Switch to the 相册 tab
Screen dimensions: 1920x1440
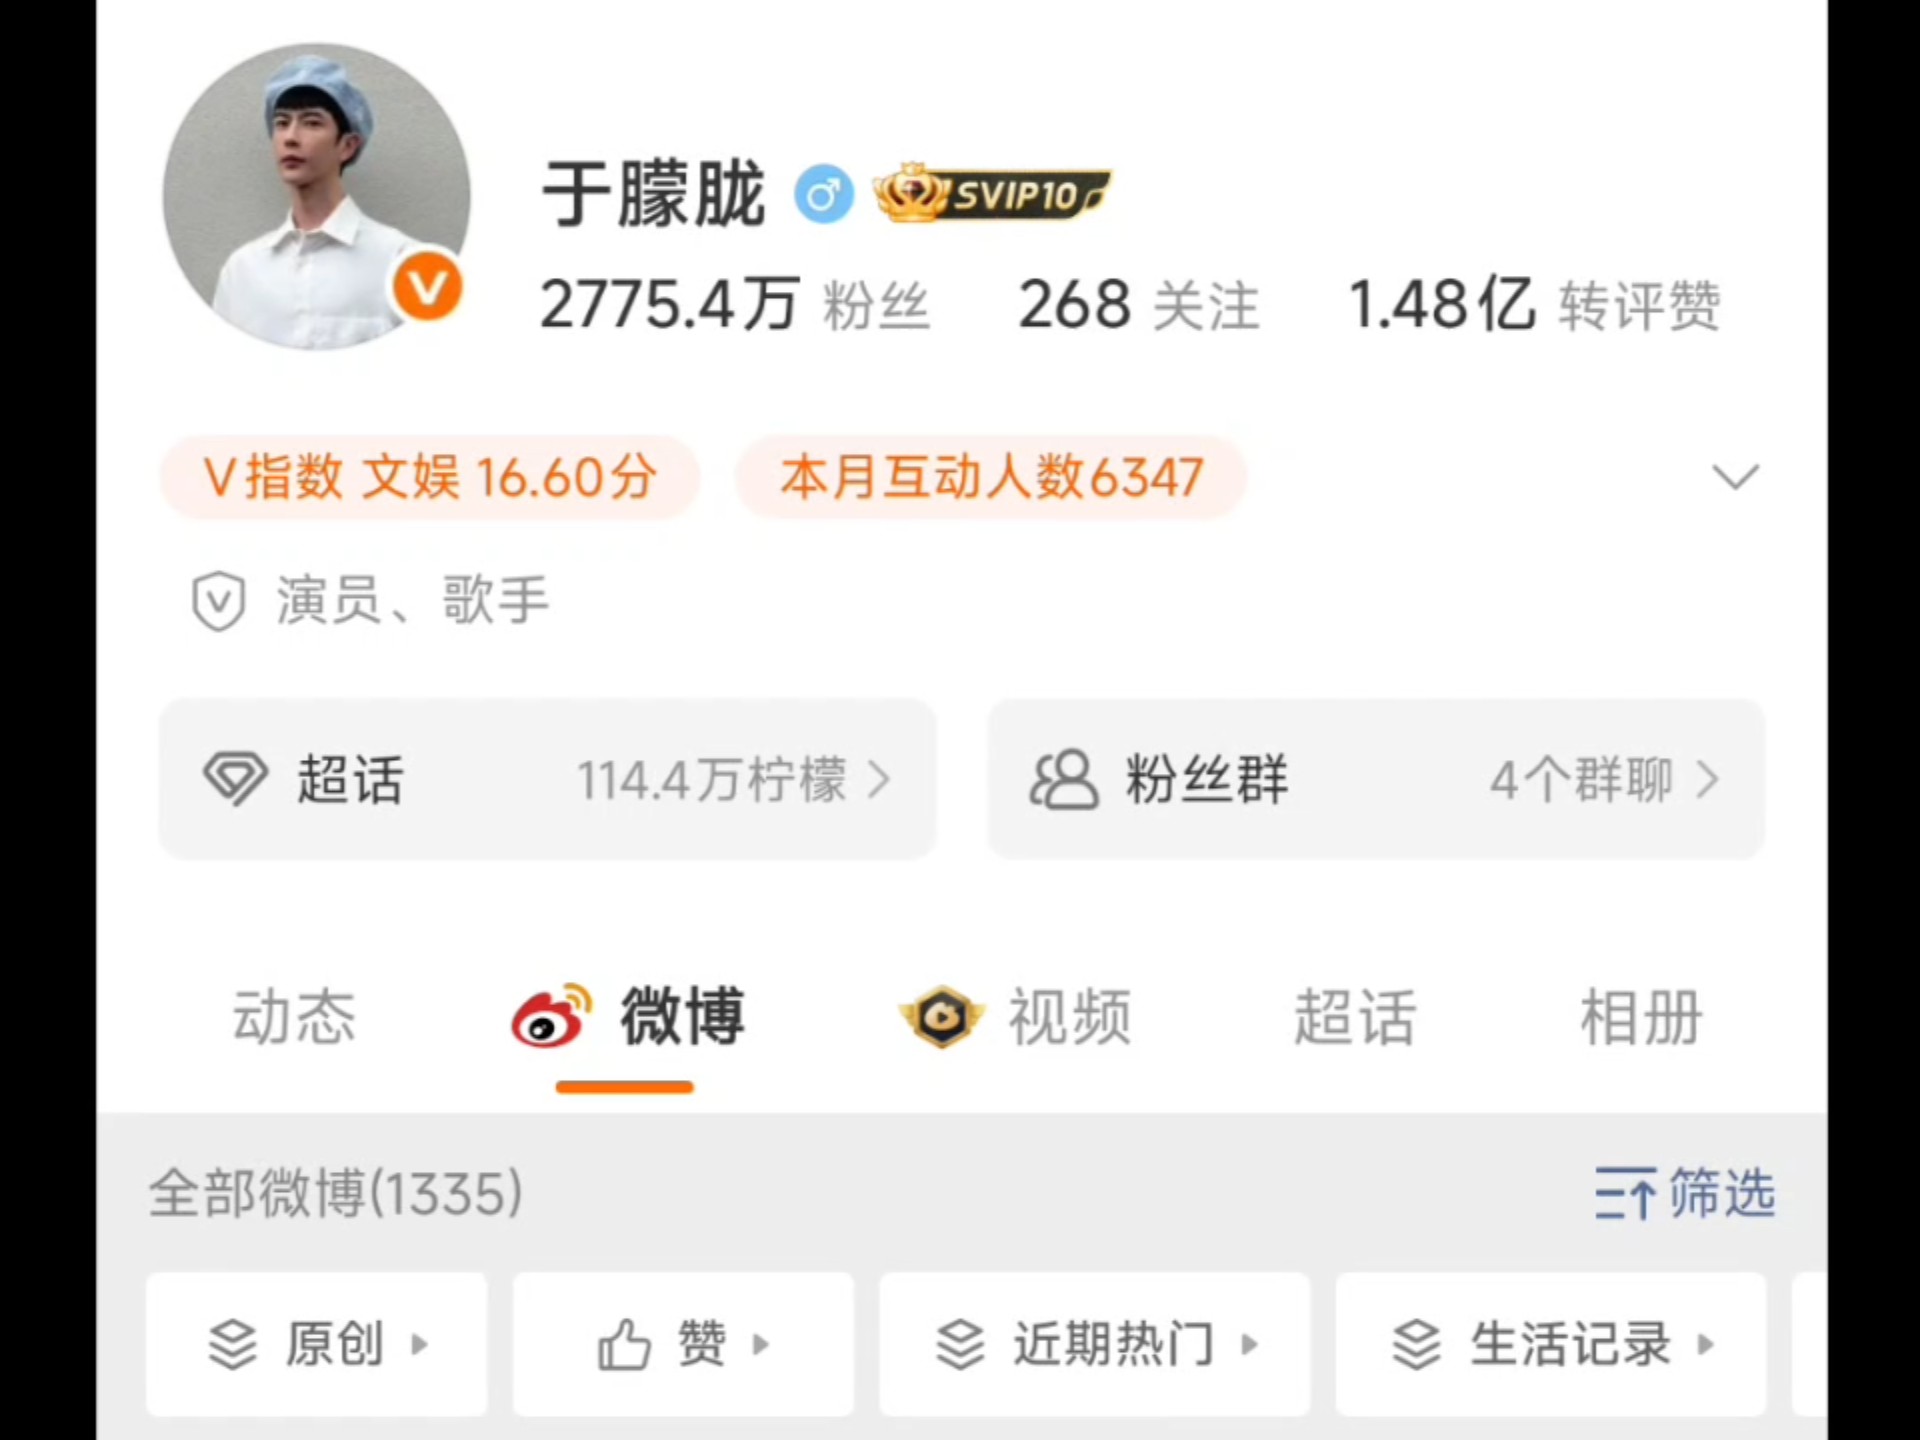tap(1641, 1017)
